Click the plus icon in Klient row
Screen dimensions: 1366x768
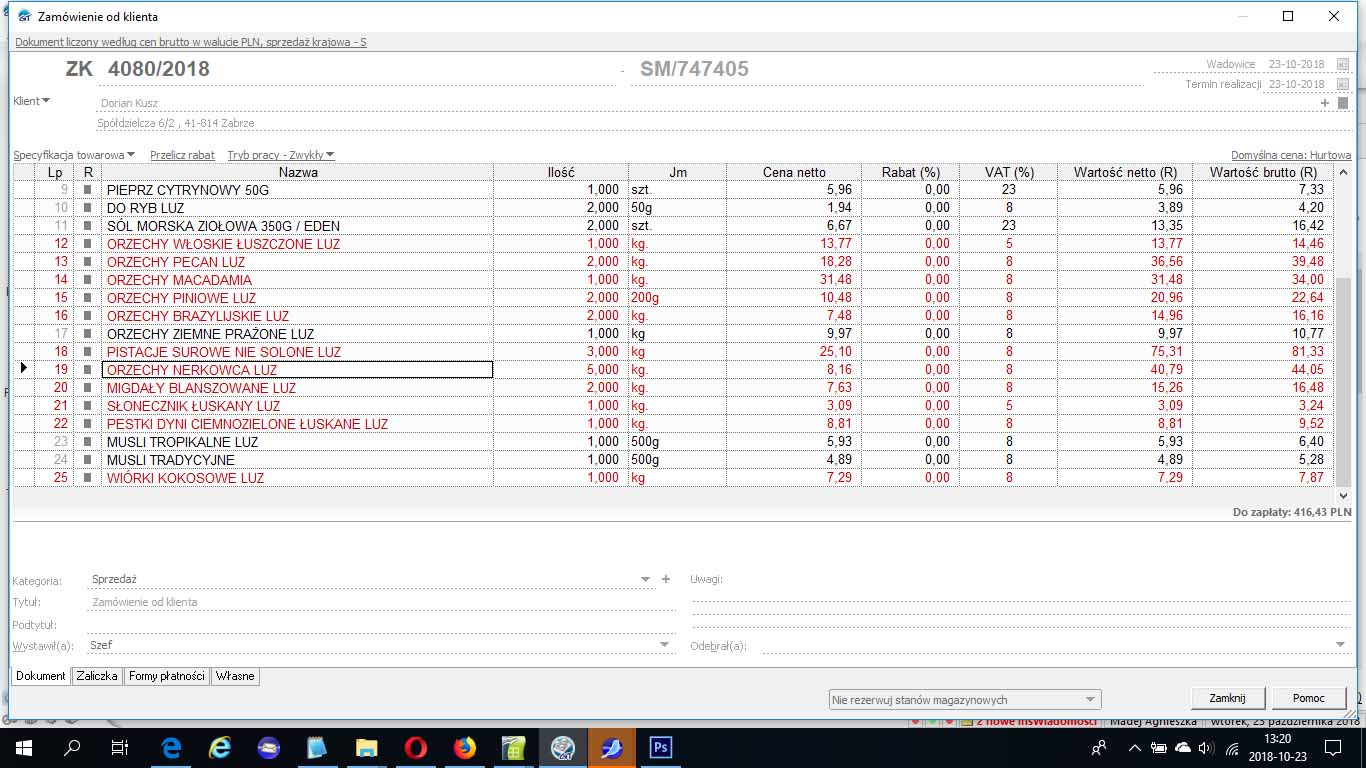pos(1325,103)
